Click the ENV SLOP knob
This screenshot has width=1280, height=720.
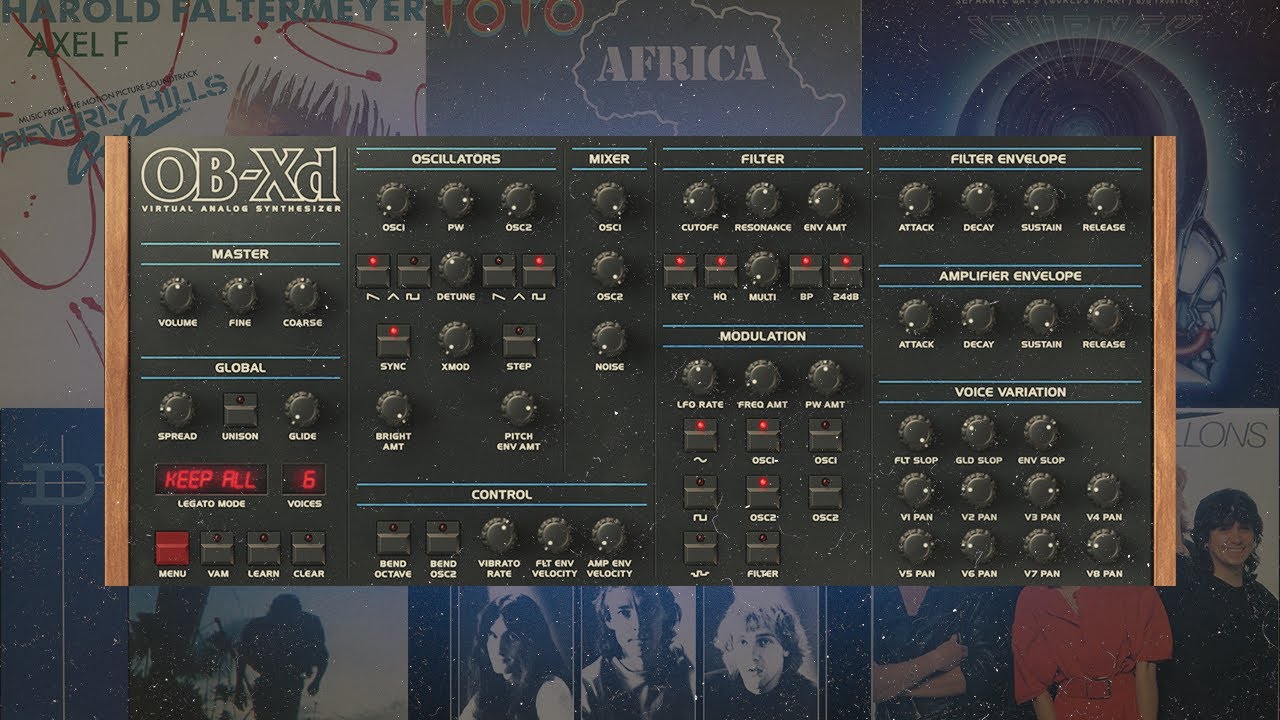coord(1041,433)
